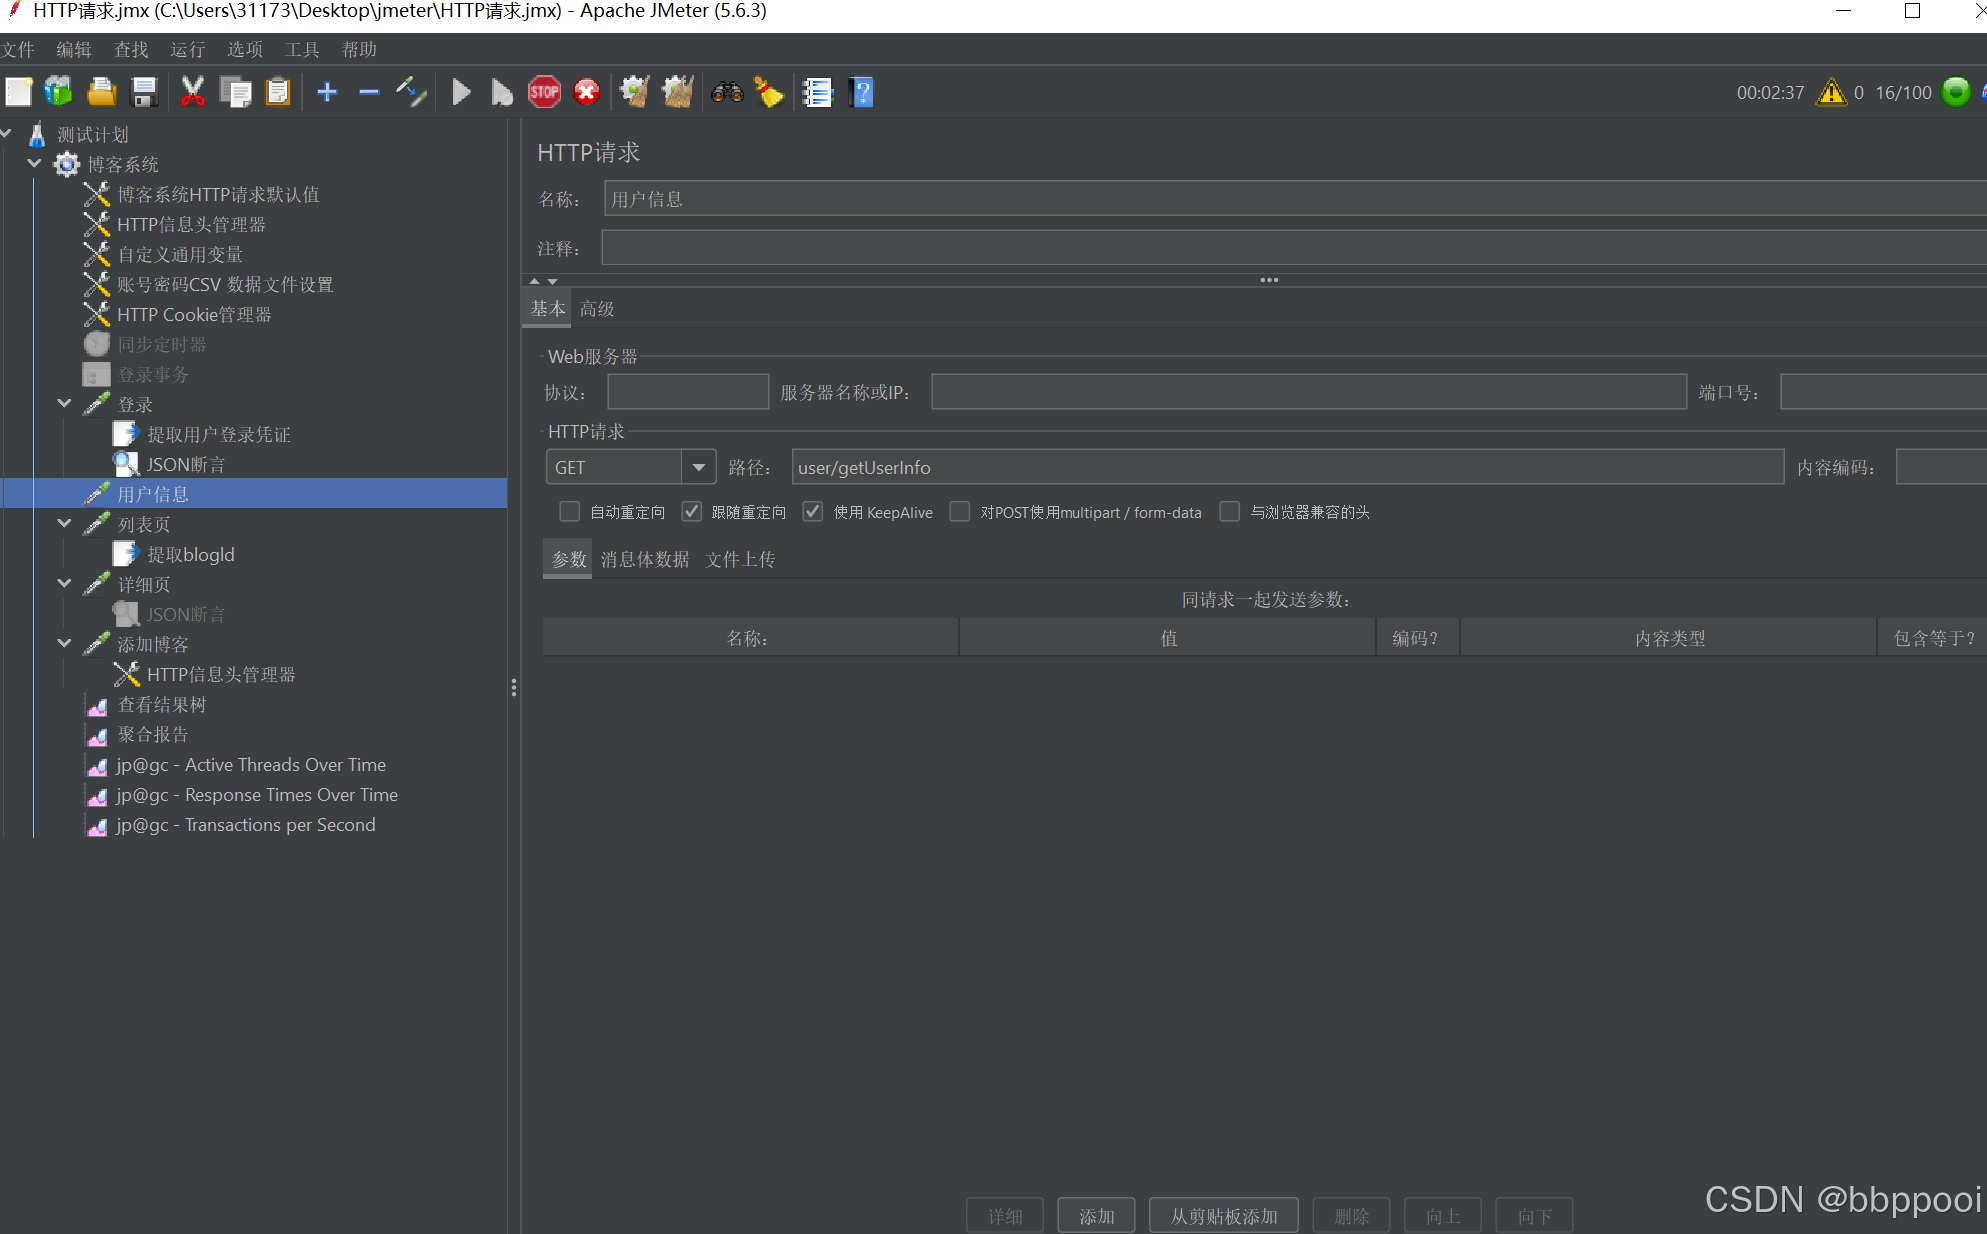
Task: Click the Shutdown red X toolbar icon
Action: point(587,93)
